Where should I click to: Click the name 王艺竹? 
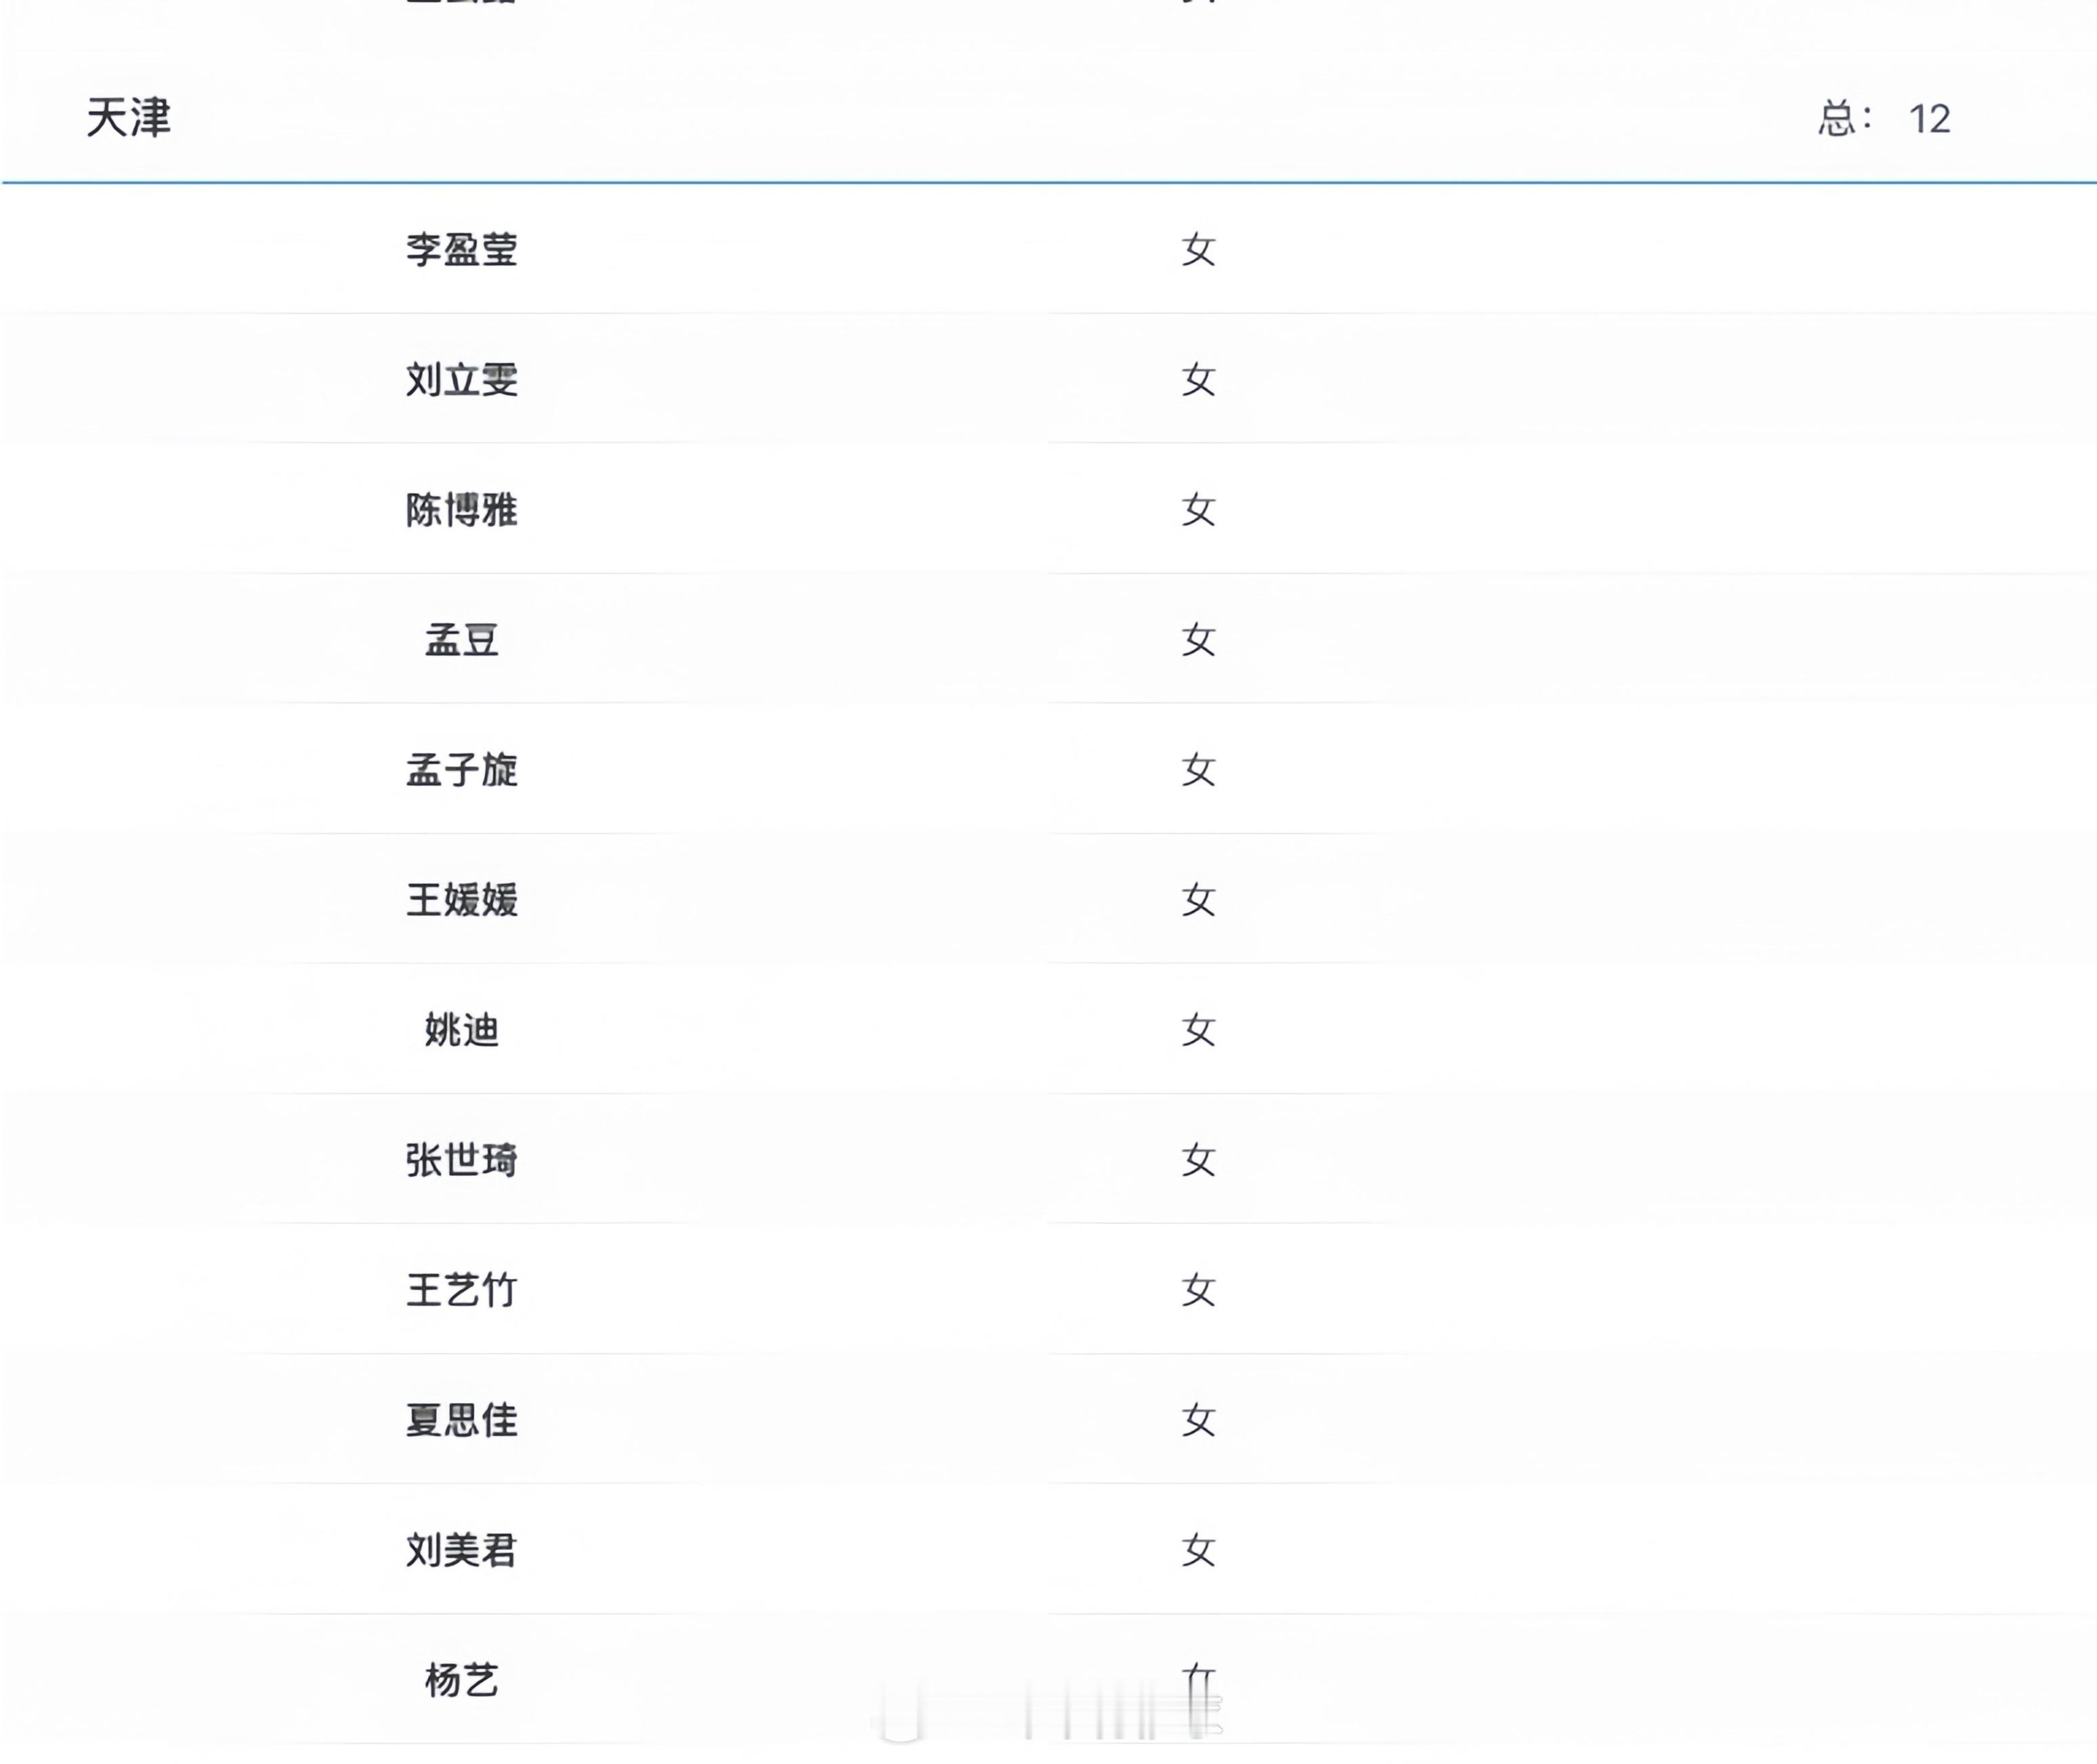pyautogui.click(x=461, y=1290)
